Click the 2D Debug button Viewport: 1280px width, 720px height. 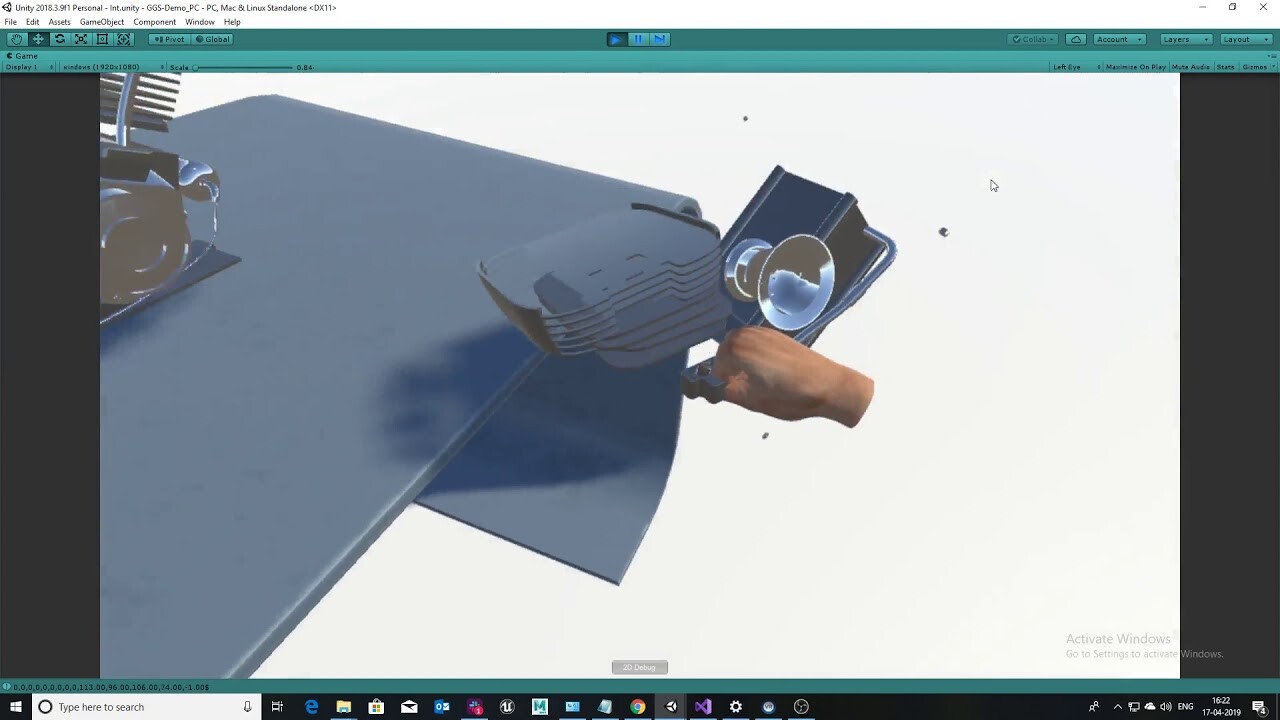pyautogui.click(x=639, y=666)
